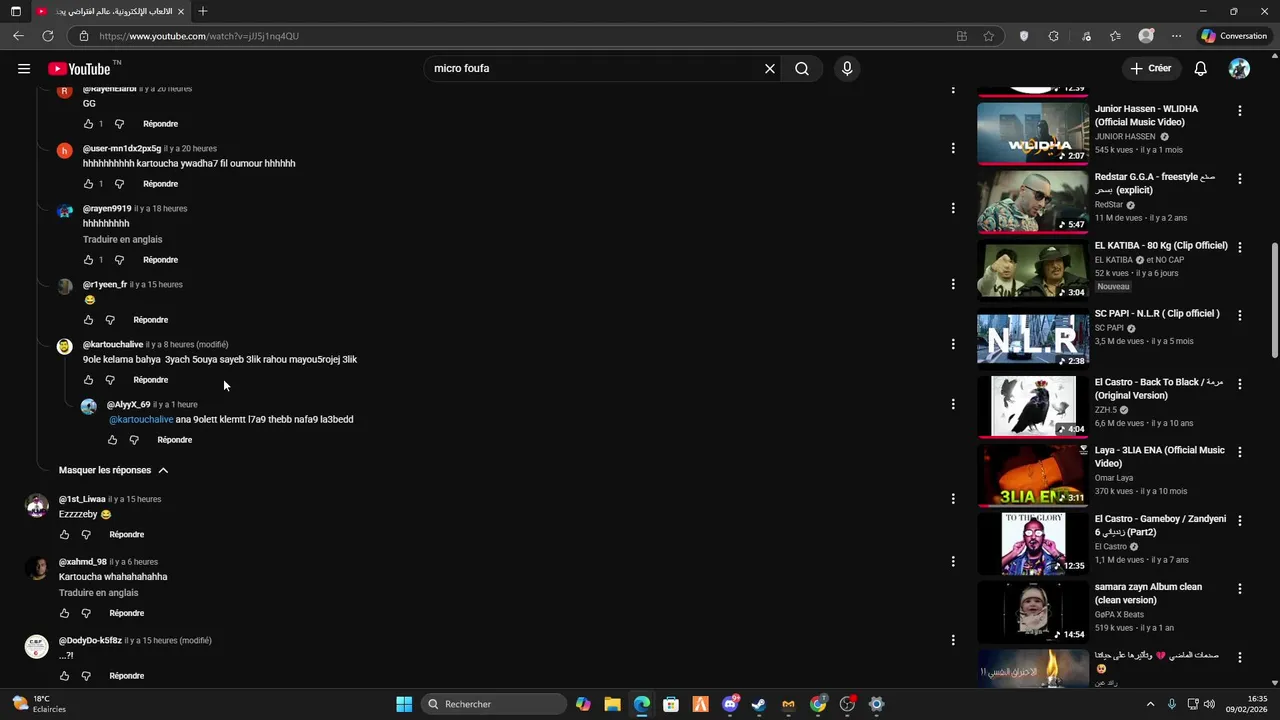The width and height of the screenshot is (1280, 720).
Task: Translate @rayen9919 comment via Traduire en anglais
Action: coord(122,240)
